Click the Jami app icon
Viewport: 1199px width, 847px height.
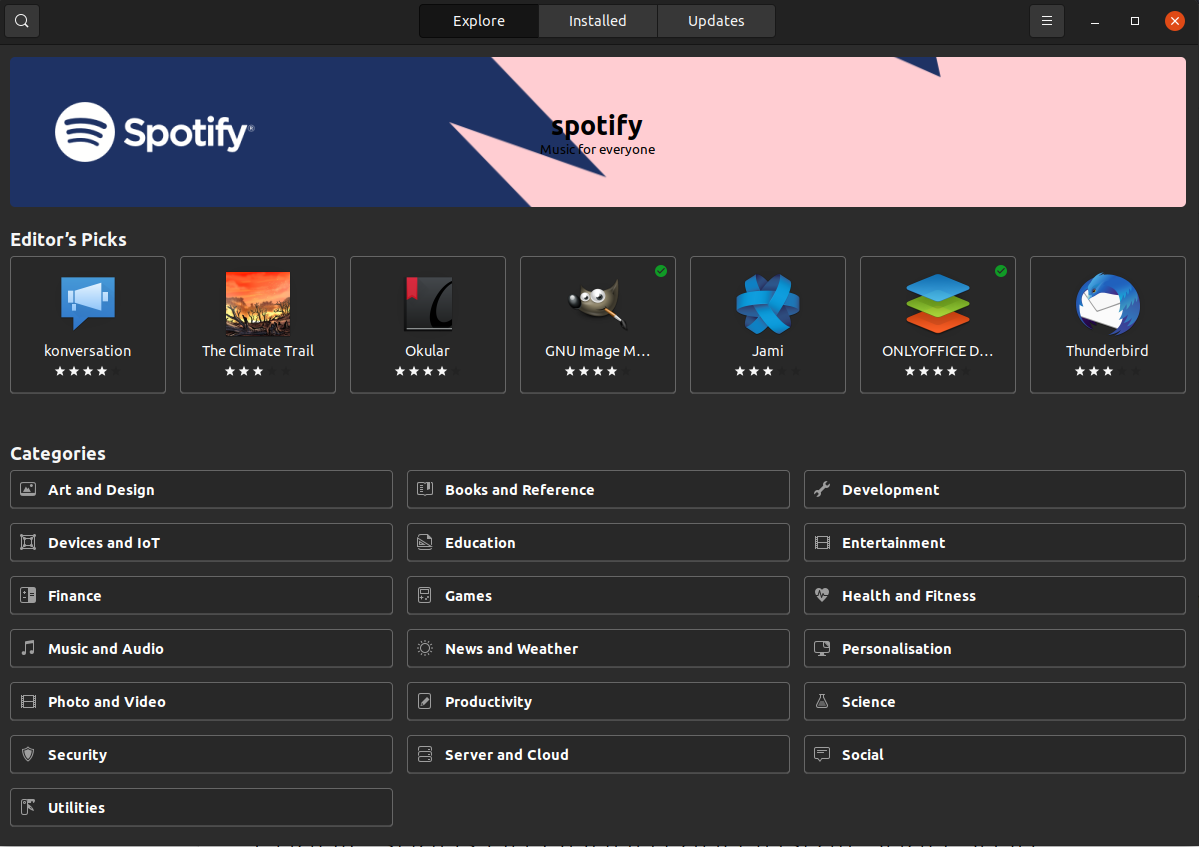[x=768, y=303]
